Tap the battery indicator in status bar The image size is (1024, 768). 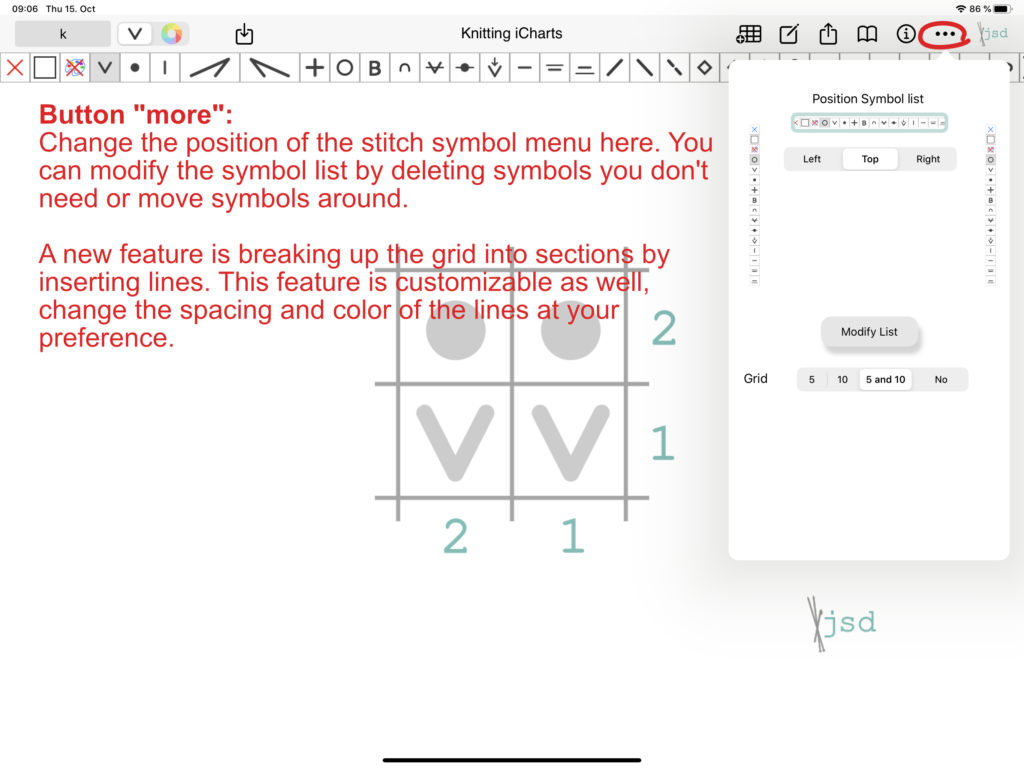1003,8
